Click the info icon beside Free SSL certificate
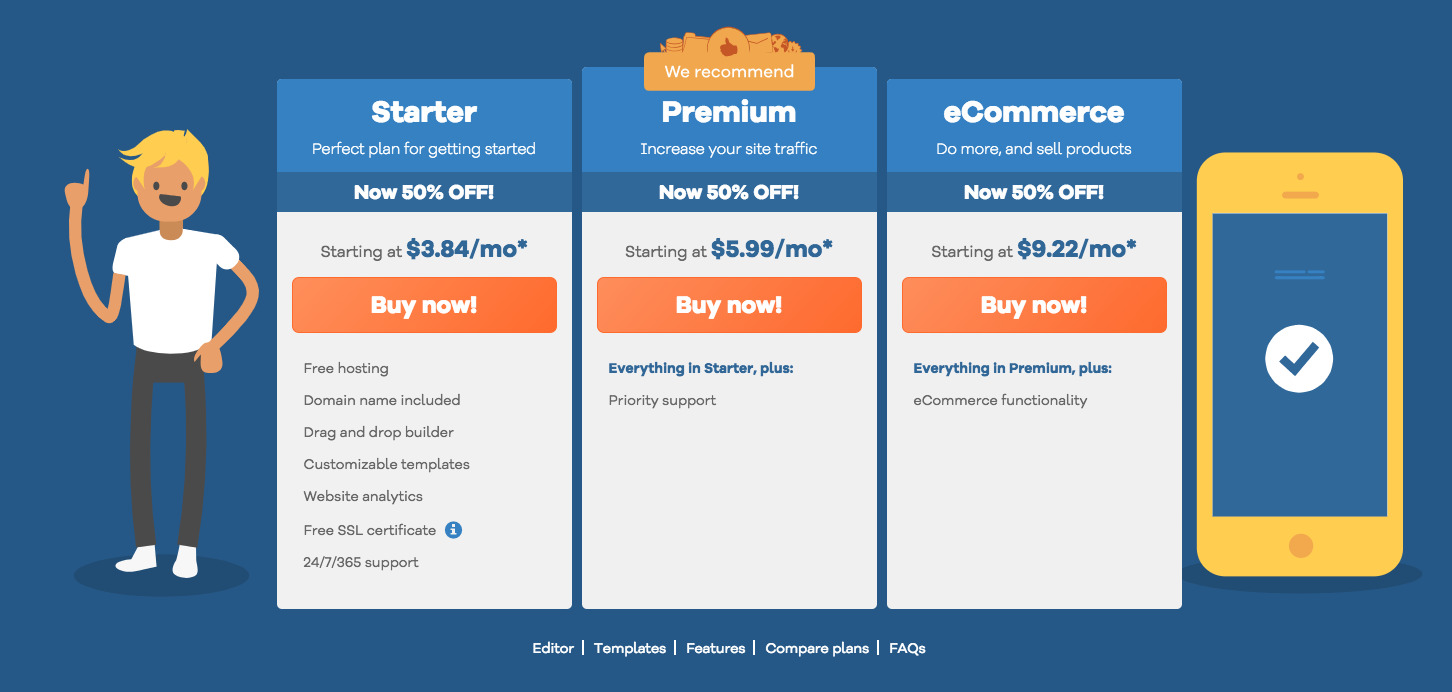 click(x=453, y=529)
